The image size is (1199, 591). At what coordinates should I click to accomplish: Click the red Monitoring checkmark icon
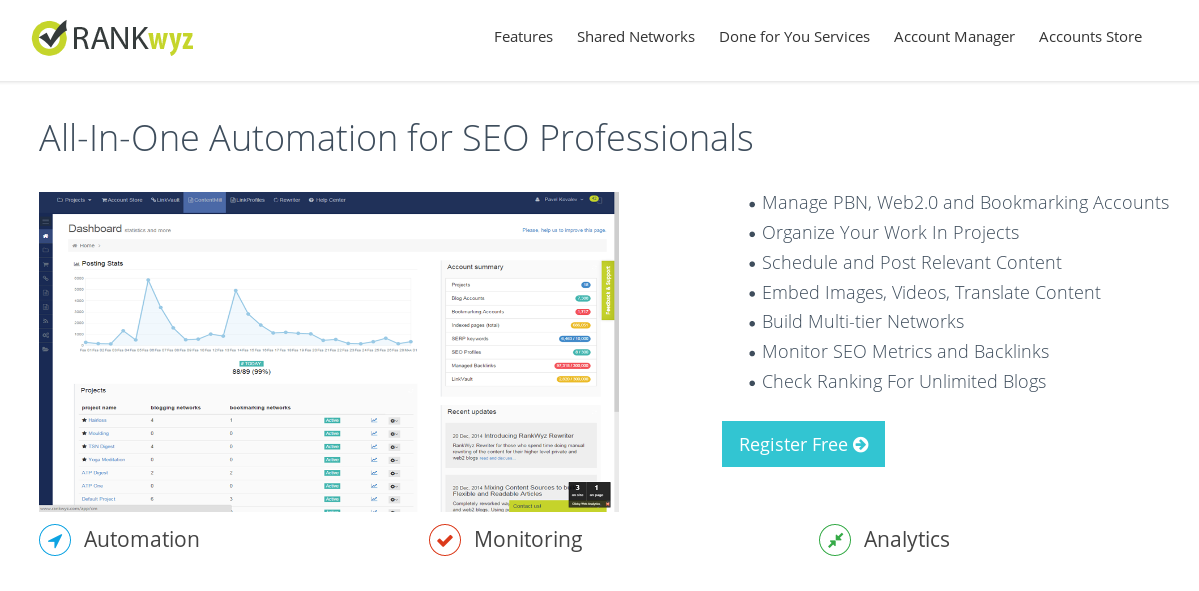(444, 540)
